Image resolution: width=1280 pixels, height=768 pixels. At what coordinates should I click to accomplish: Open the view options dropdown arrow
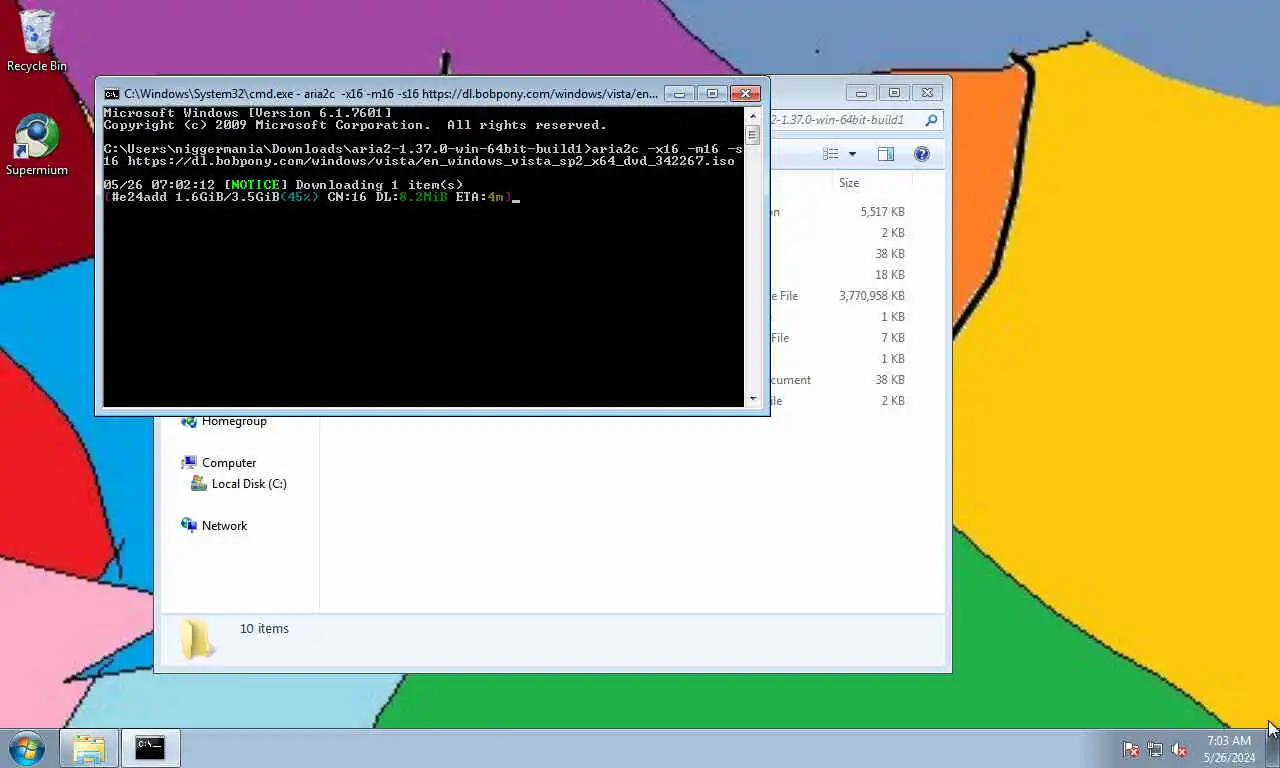pos(852,154)
